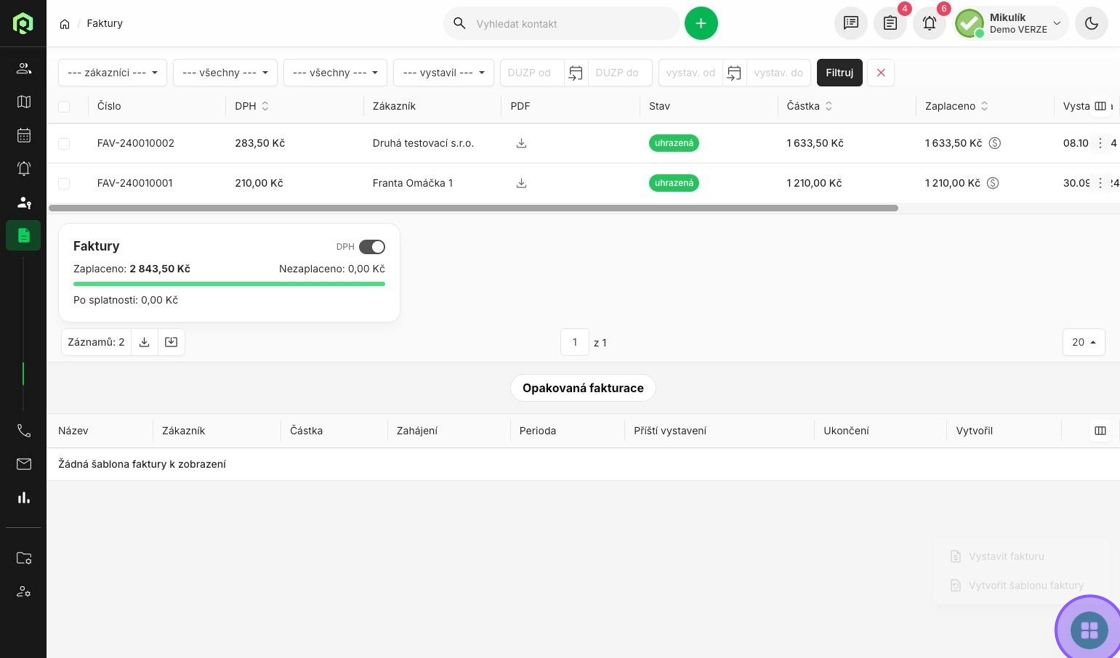Click the Faktury breadcrumb item
The image size is (1120, 658).
point(105,24)
